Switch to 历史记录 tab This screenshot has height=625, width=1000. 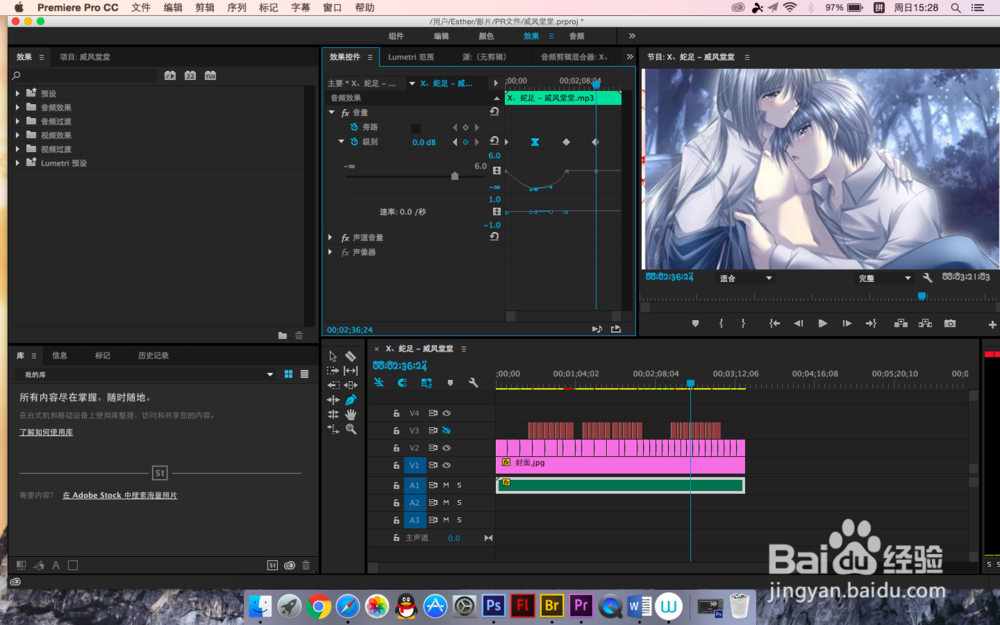(154, 355)
